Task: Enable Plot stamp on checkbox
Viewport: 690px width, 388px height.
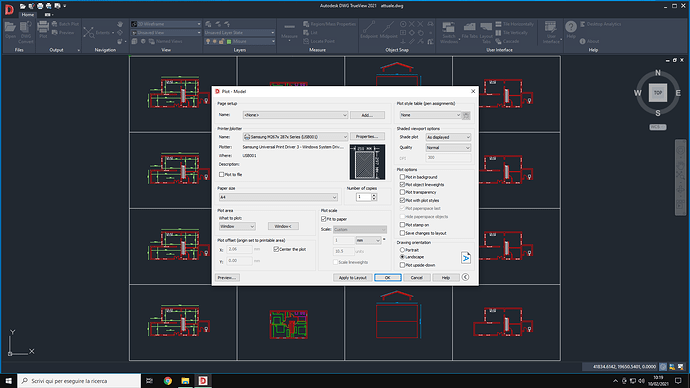Action: click(402, 225)
